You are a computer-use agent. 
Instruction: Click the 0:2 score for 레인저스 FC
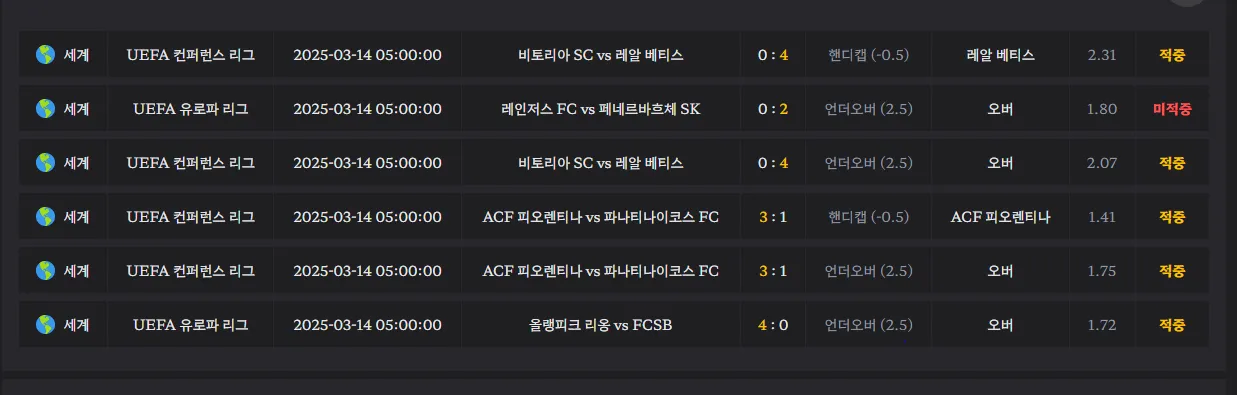tap(773, 109)
